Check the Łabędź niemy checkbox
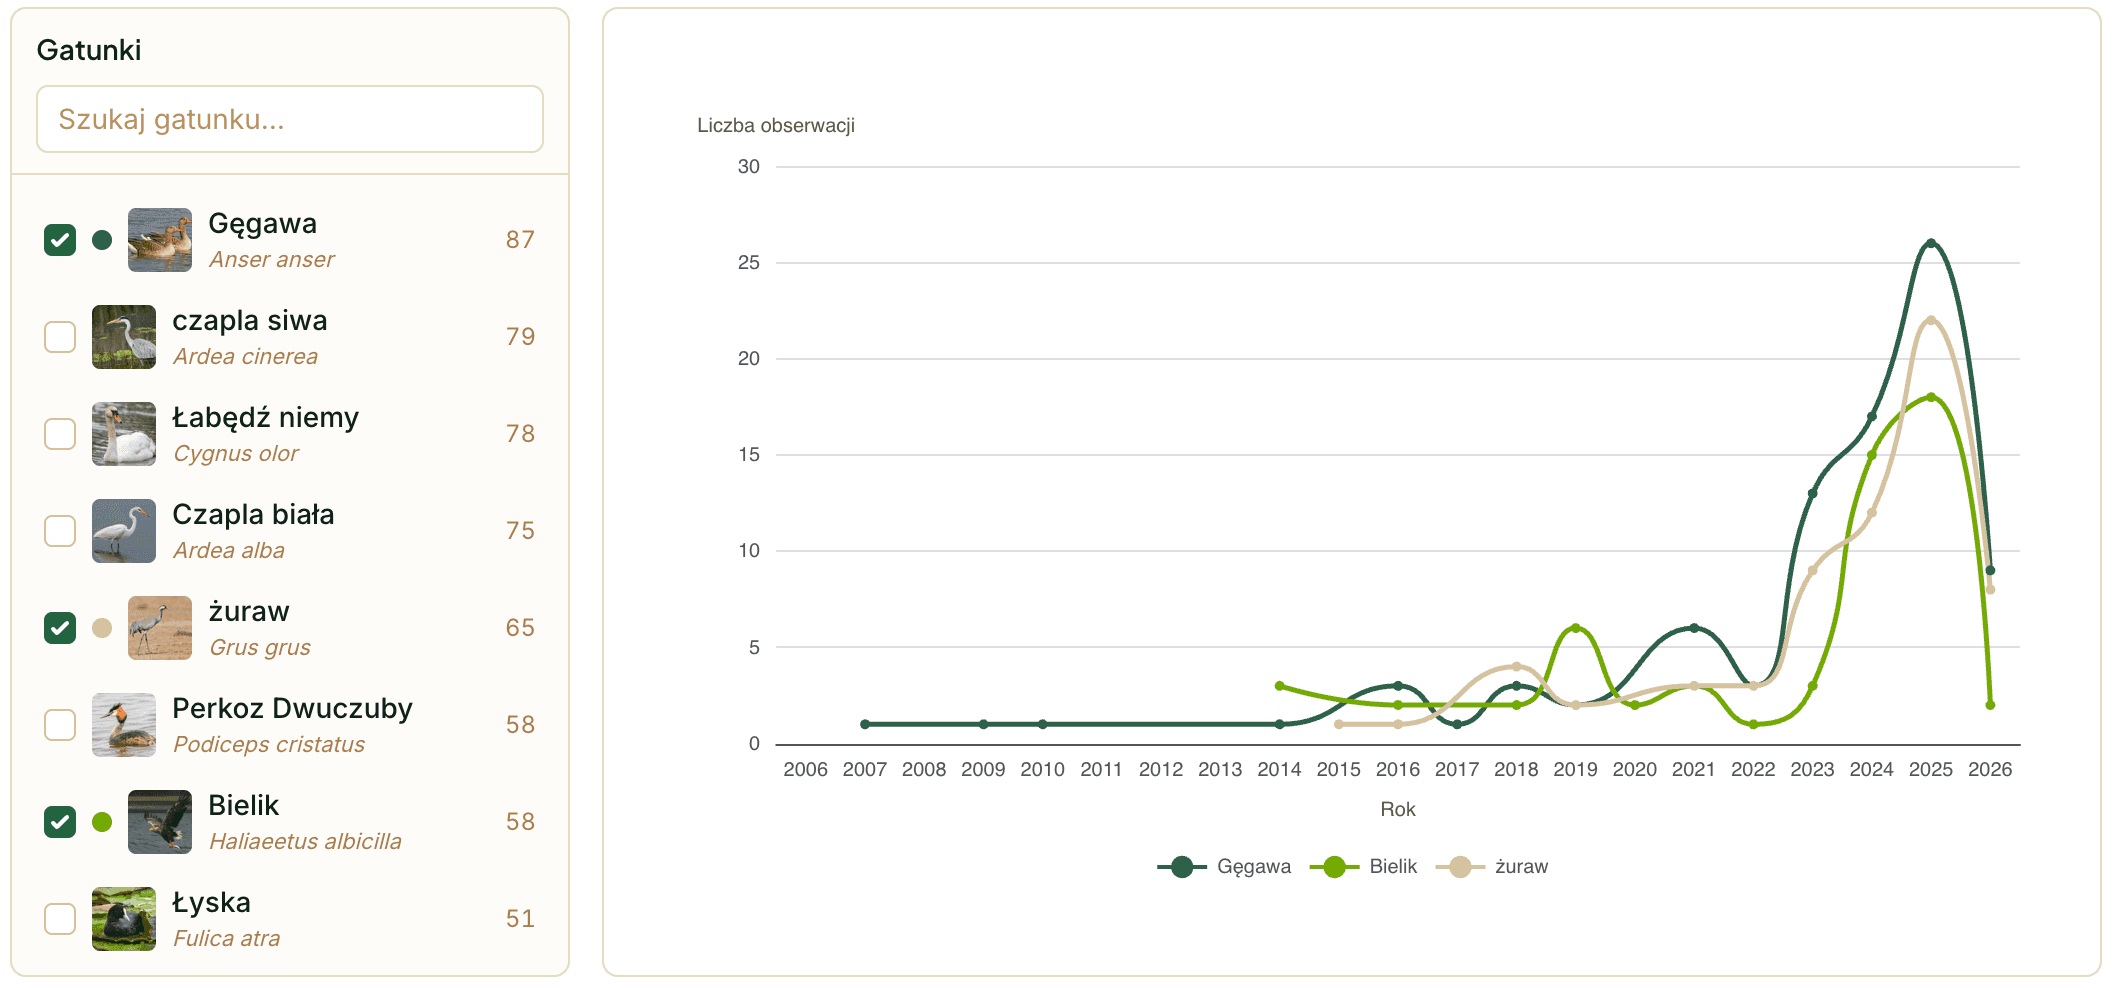 click(x=60, y=434)
